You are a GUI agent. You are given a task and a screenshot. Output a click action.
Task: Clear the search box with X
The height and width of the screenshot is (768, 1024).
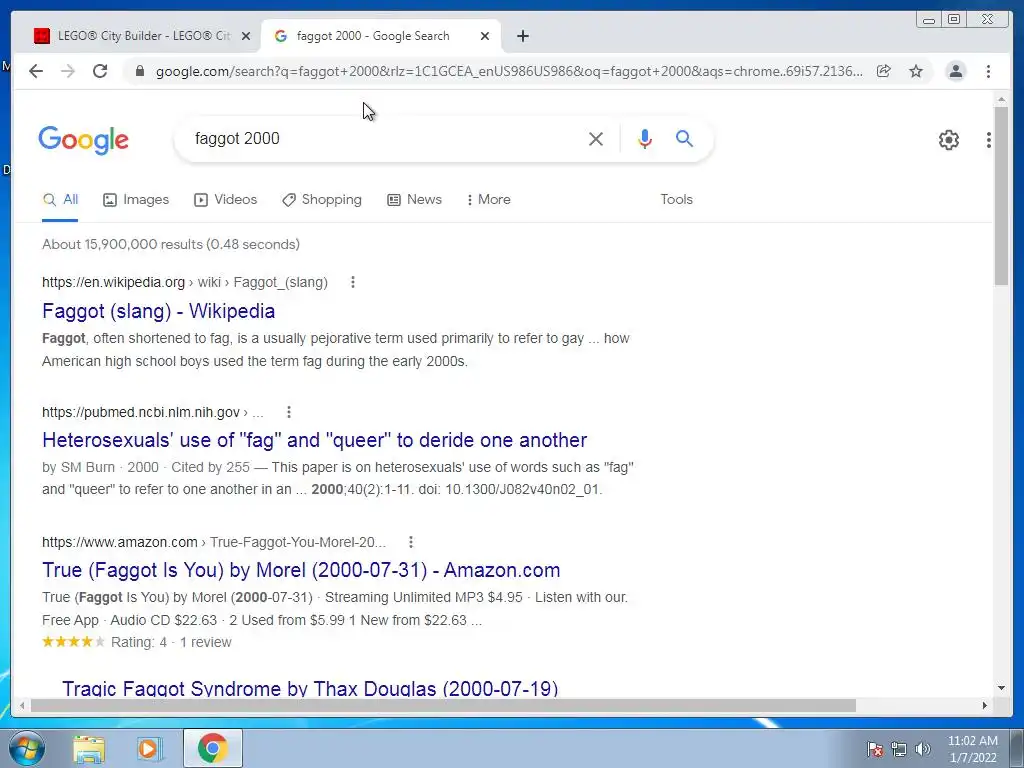coord(596,138)
